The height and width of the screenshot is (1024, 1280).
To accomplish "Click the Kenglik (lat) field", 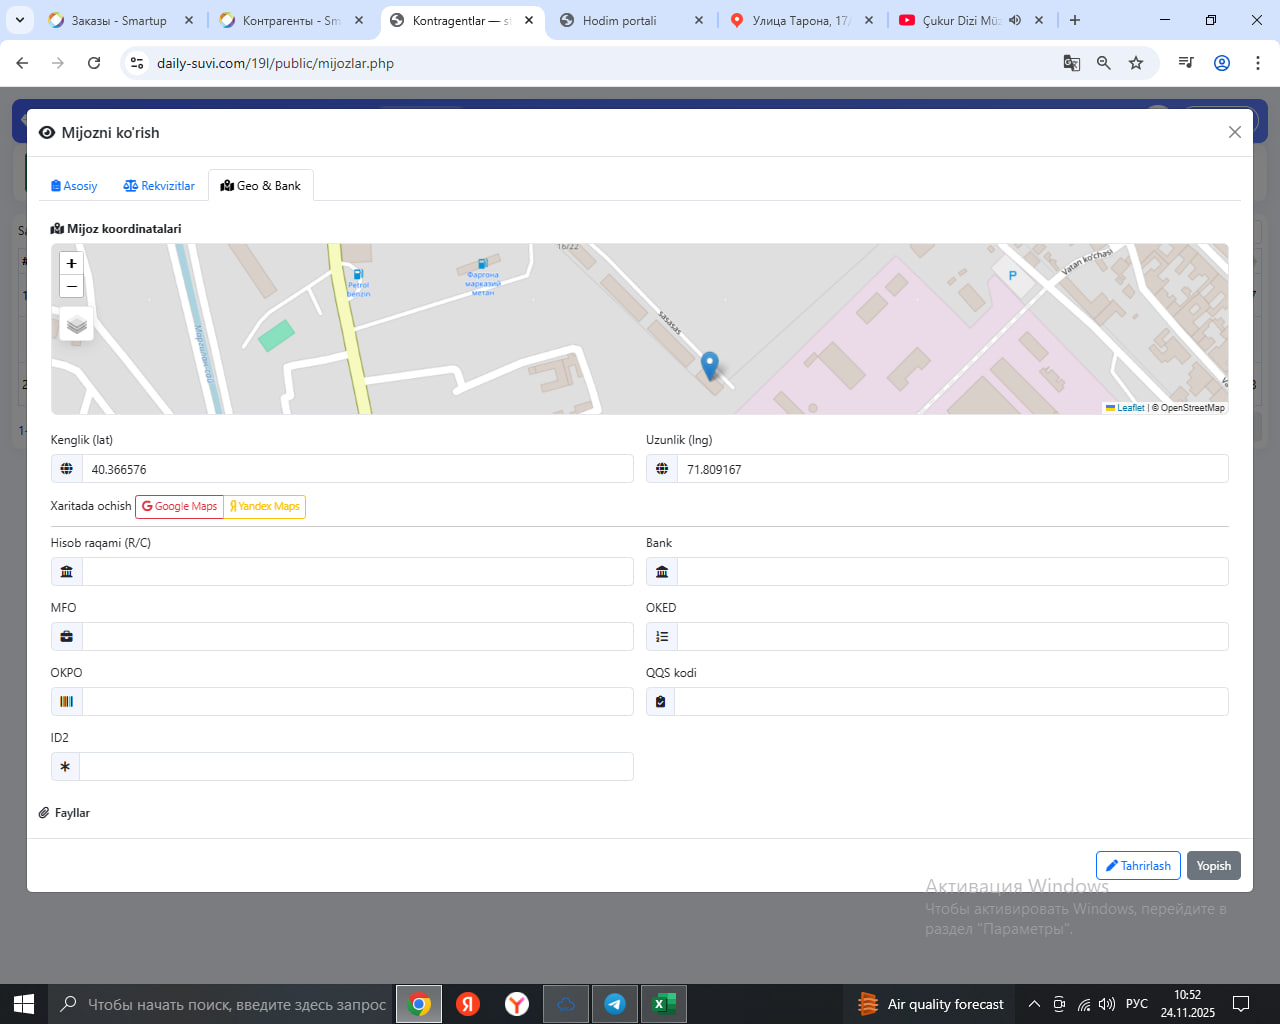I will pos(357,469).
